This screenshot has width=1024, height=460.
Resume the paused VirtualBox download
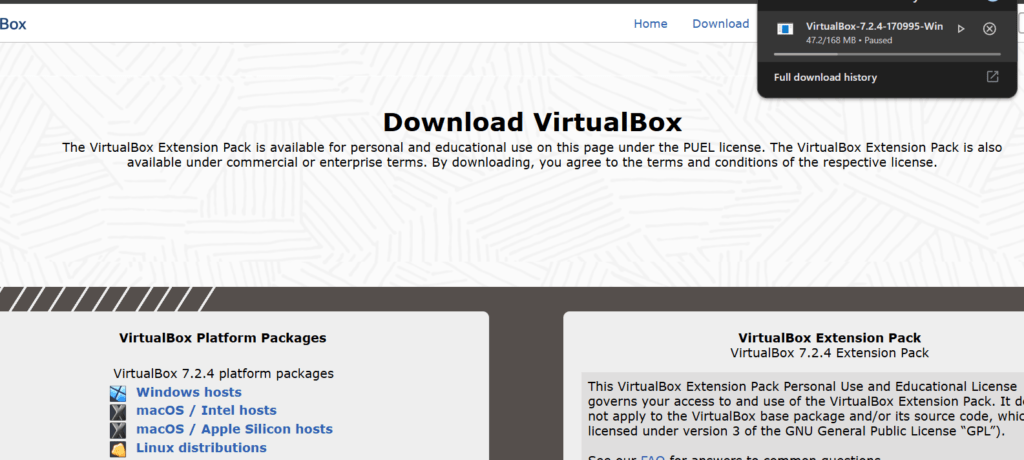[x=961, y=29]
